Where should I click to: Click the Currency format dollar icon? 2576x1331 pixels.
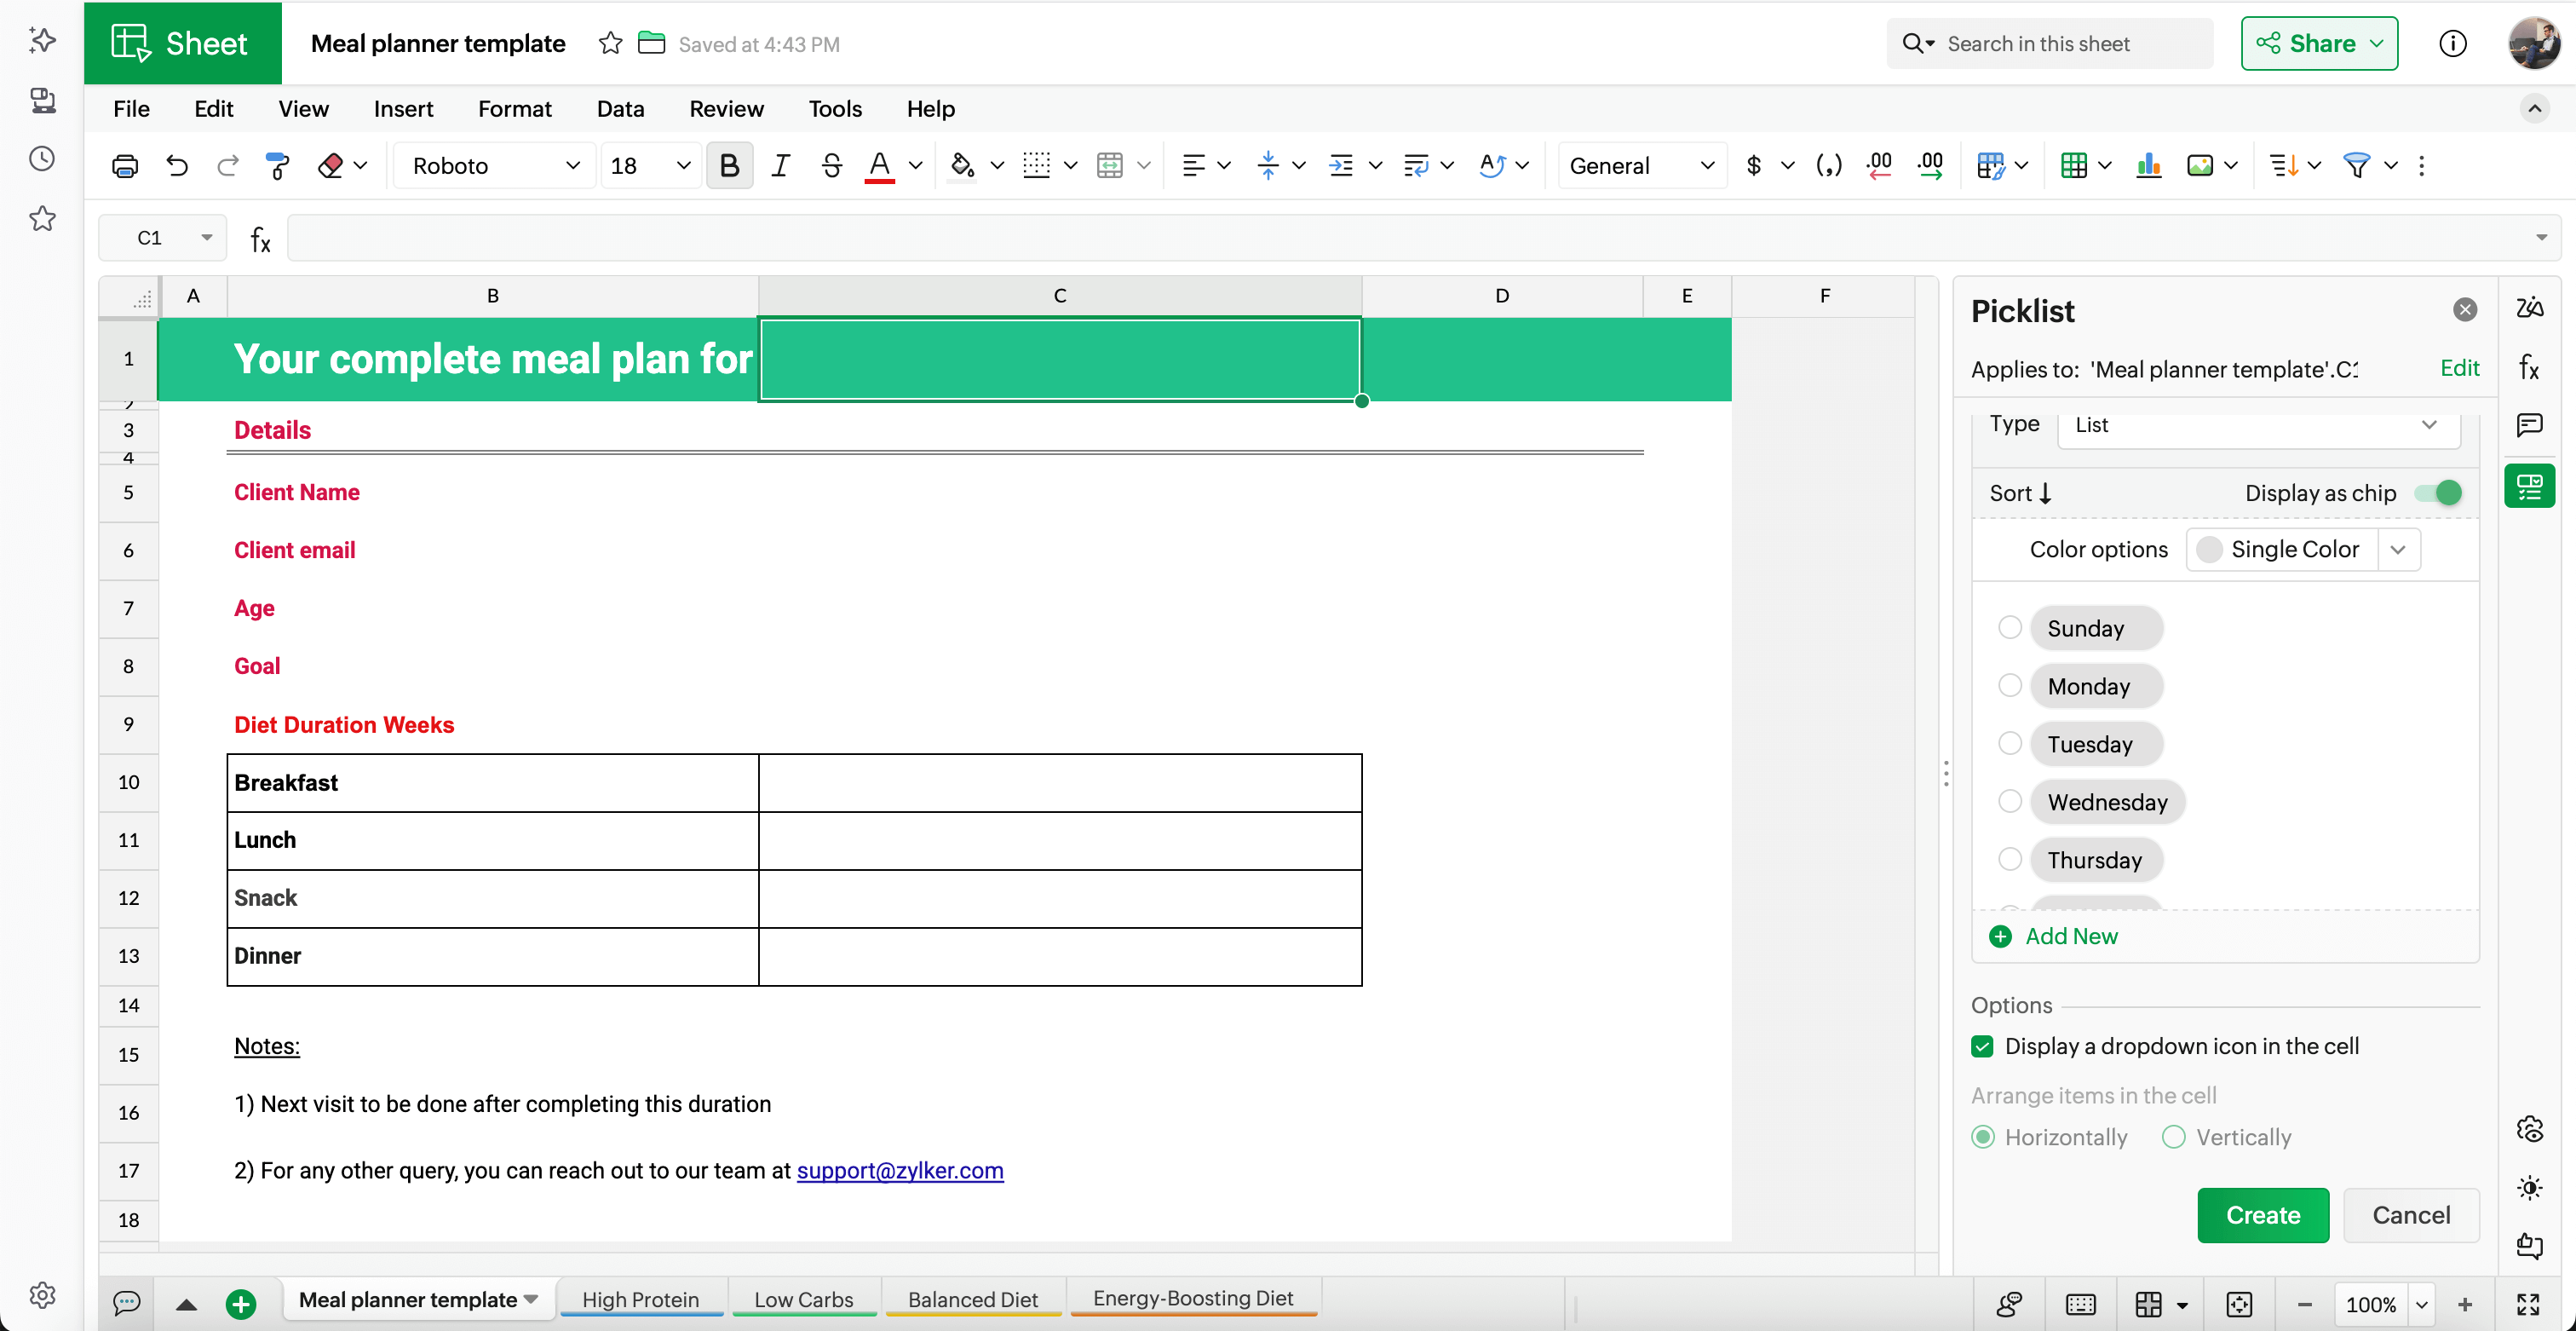point(1754,166)
